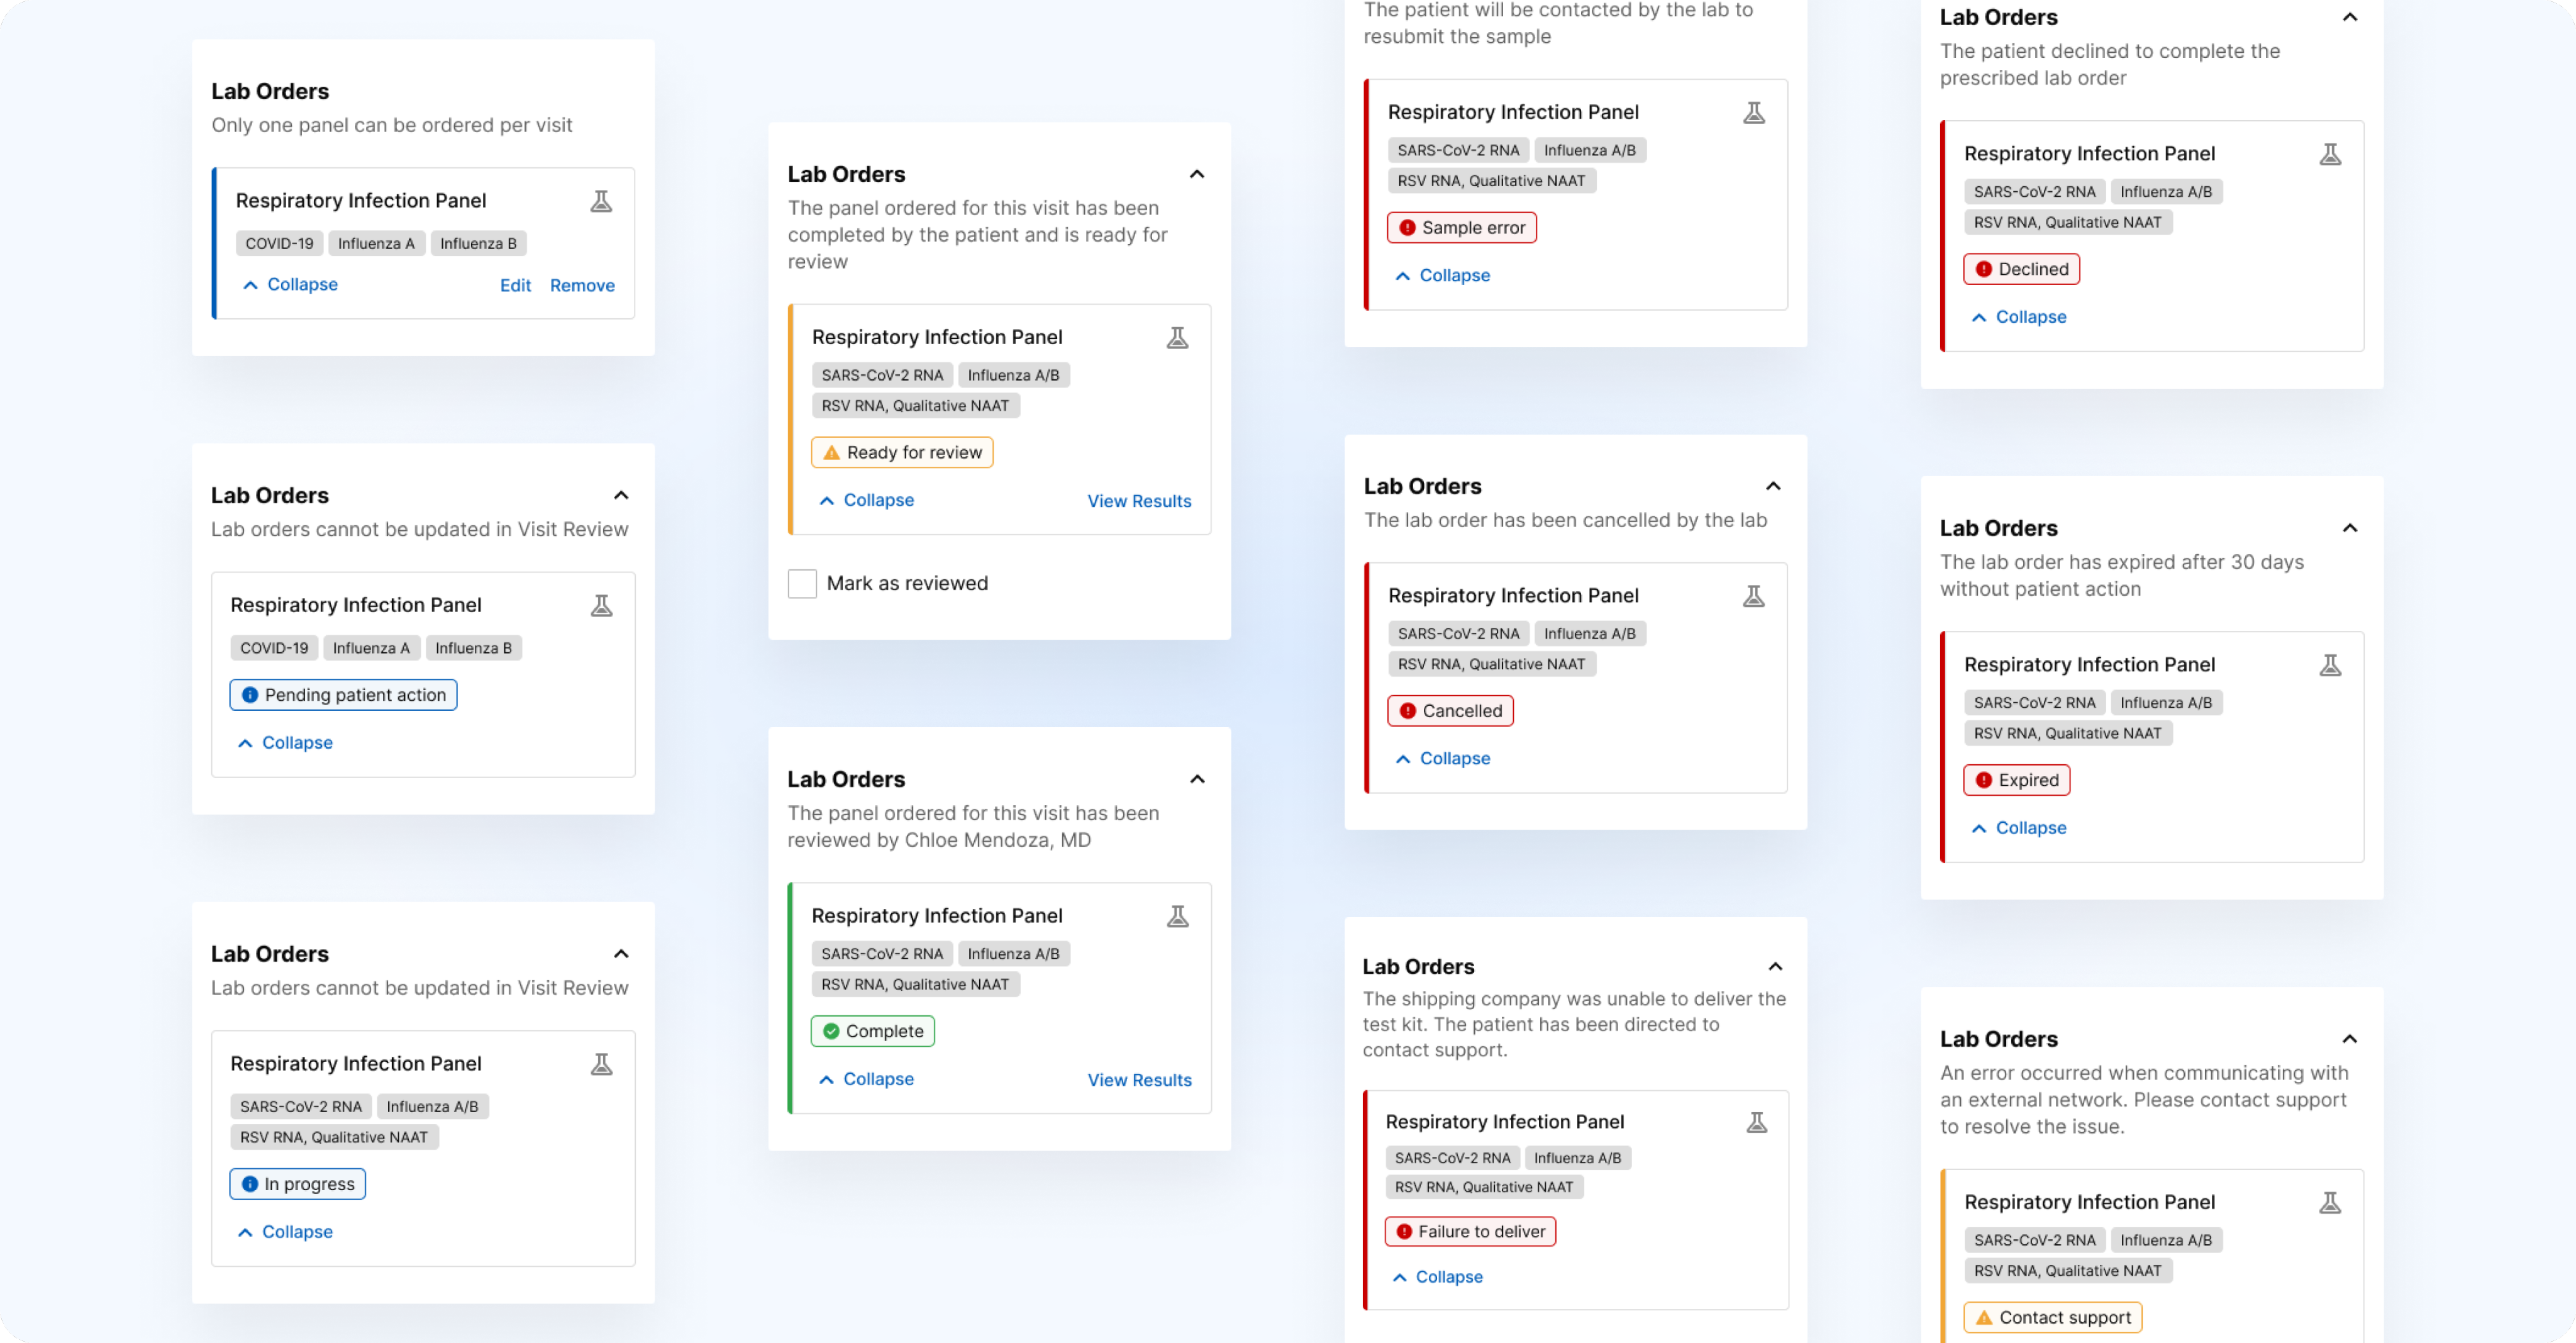Screen dimensions: 2576x1343
Task: Collapse Lab Orders section above Pending patient action
Action: click(x=621, y=495)
